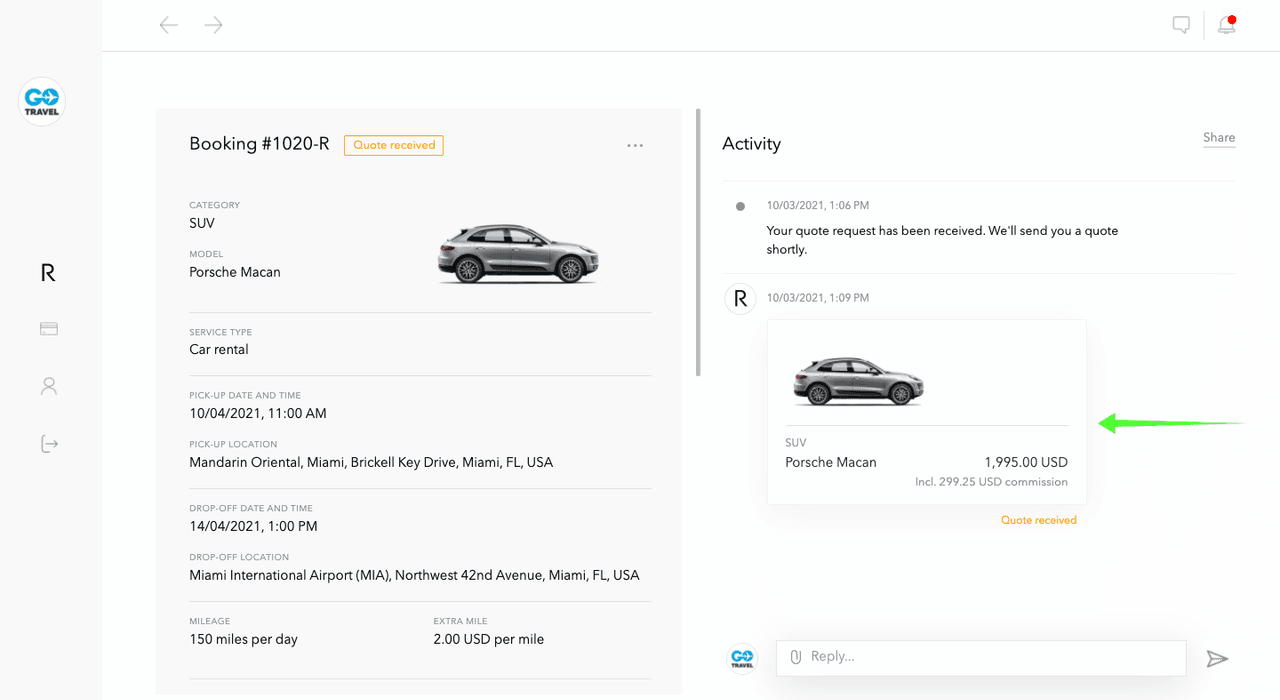The width and height of the screenshot is (1280, 700).
Task: Click the 2.00 USD per mile value
Action: [x=488, y=639]
